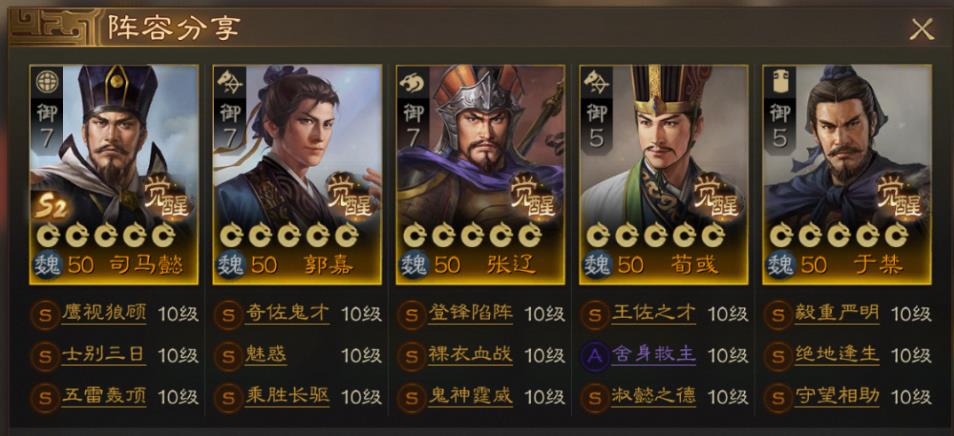The height and width of the screenshot is (436, 954).
Task: View the 荀彧 hero card
Action: pyautogui.click(x=663, y=175)
